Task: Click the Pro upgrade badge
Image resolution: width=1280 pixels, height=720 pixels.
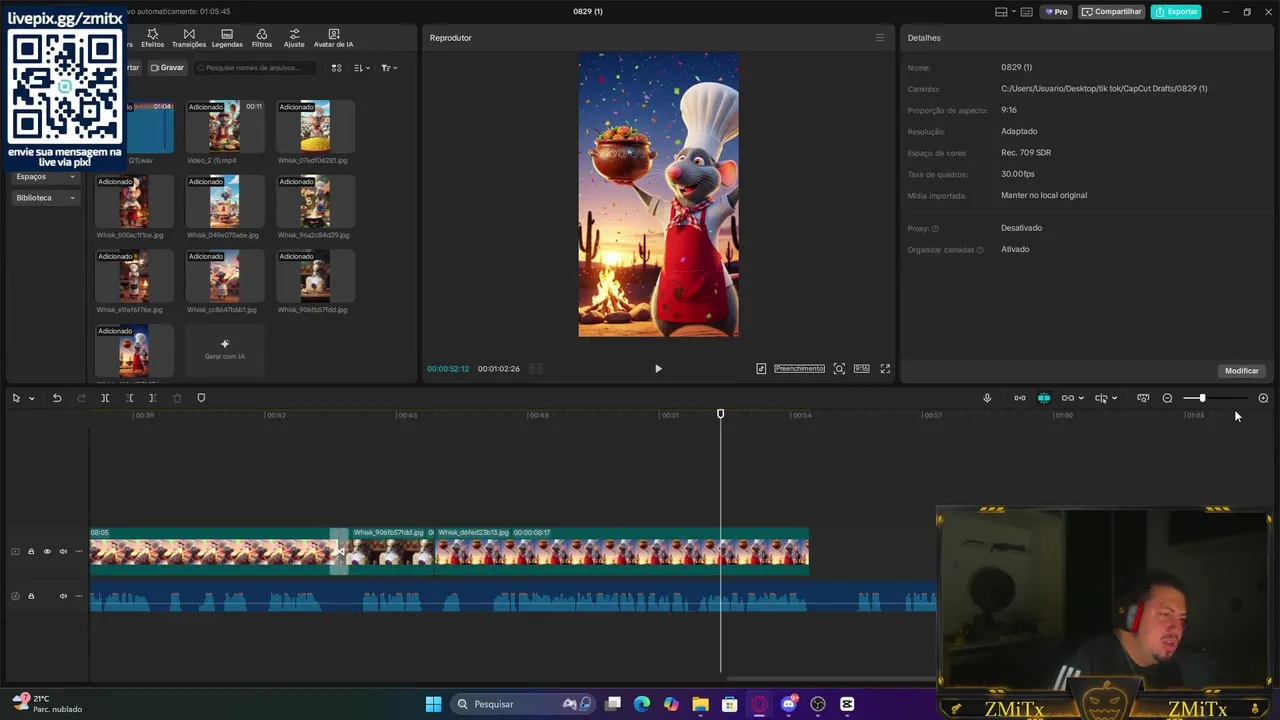Action: (x=1056, y=12)
